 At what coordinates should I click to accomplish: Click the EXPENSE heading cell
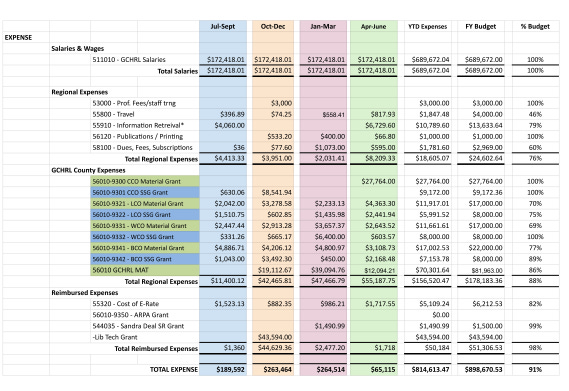(x=18, y=37)
